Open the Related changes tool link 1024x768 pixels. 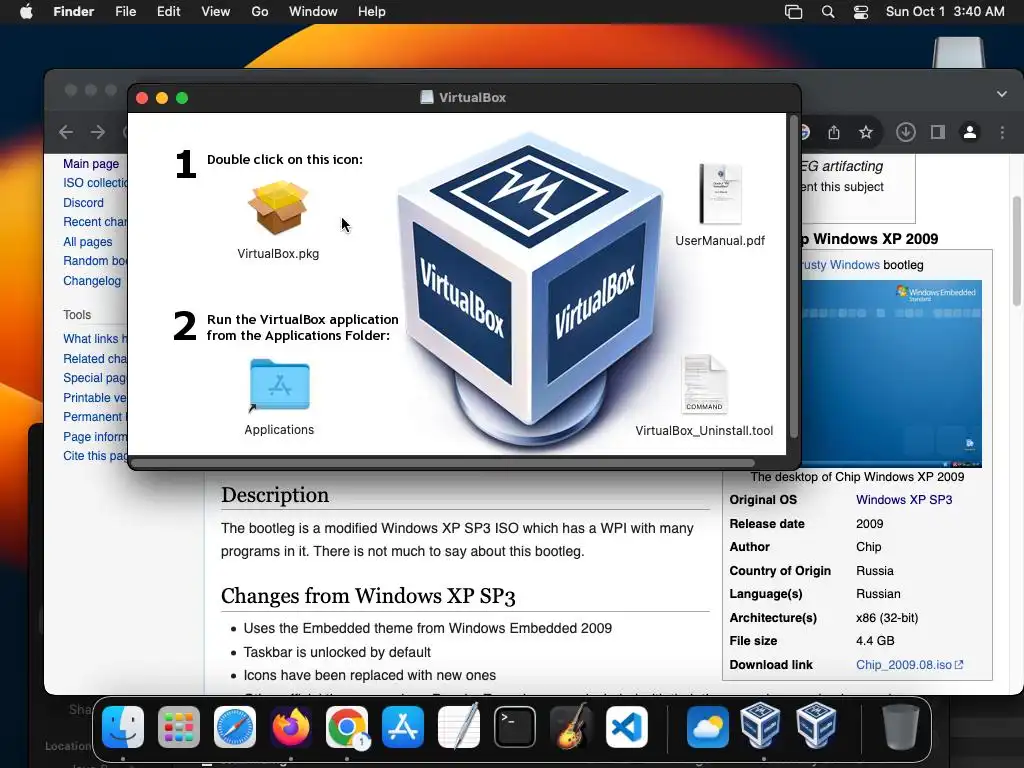click(95, 359)
